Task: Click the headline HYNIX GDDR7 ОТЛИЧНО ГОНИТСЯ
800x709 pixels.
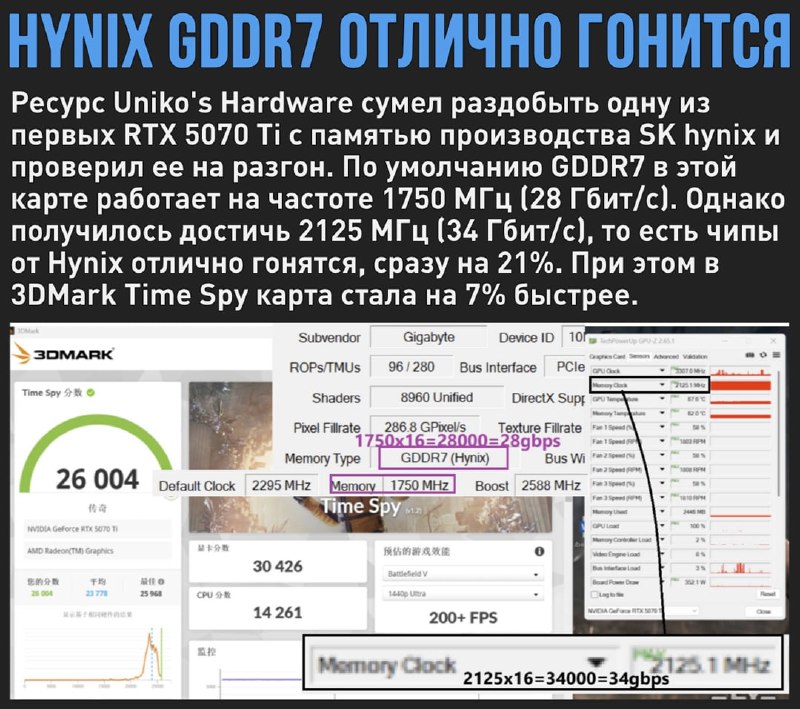Action: click(399, 40)
